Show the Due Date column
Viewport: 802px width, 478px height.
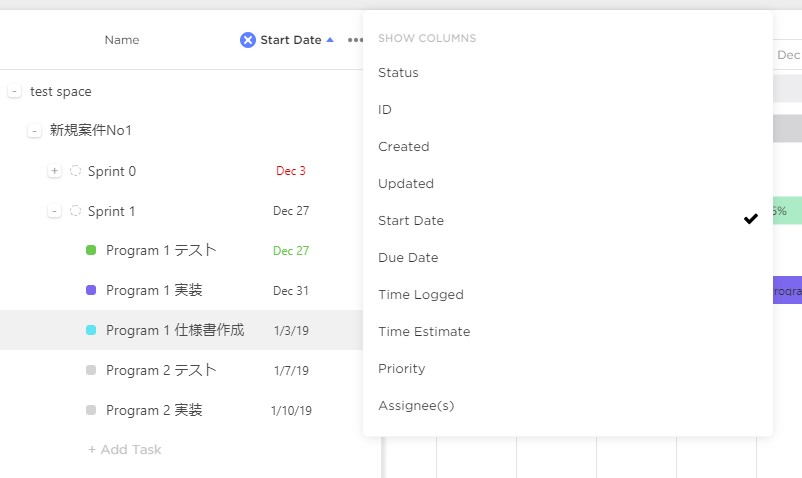pos(568,258)
